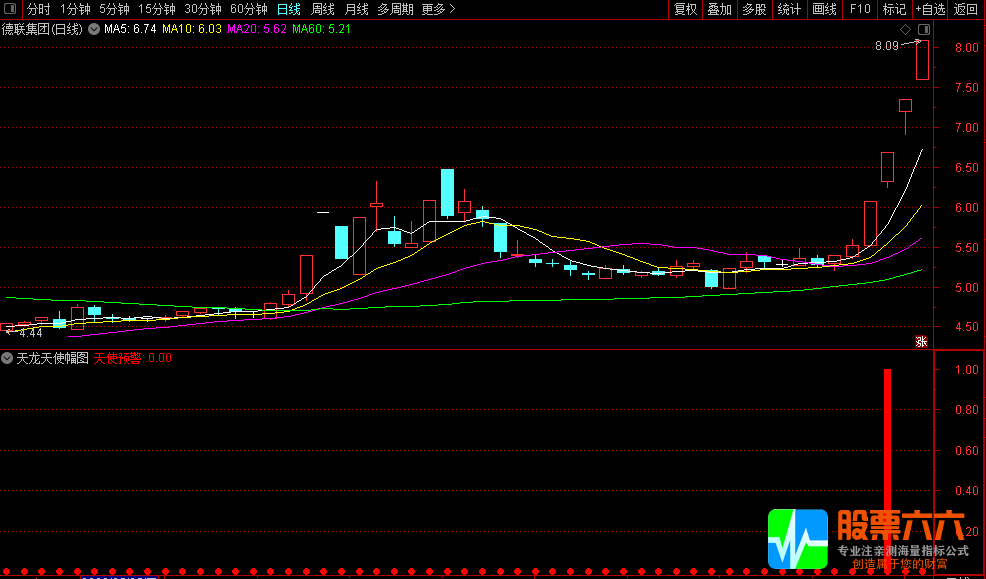Select the 日线 daily chart tab
The height and width of the screenshot is (579, 986).
(x=289, y=9)
